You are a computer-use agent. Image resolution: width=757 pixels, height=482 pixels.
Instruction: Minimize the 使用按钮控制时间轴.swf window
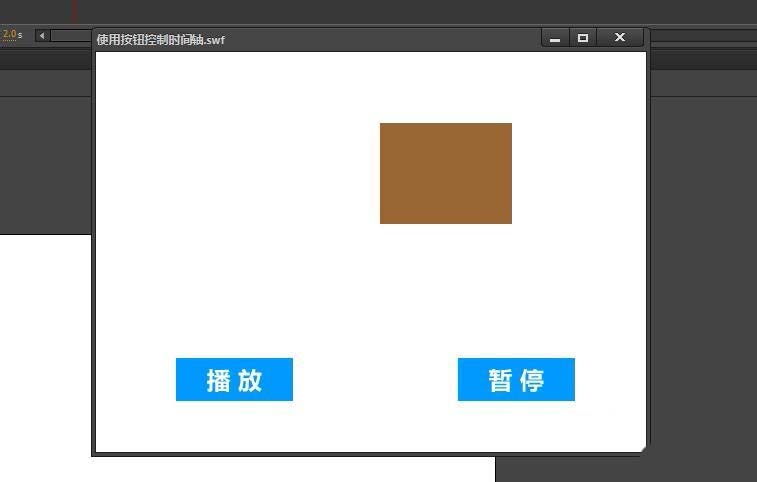(x=555, y=38)
